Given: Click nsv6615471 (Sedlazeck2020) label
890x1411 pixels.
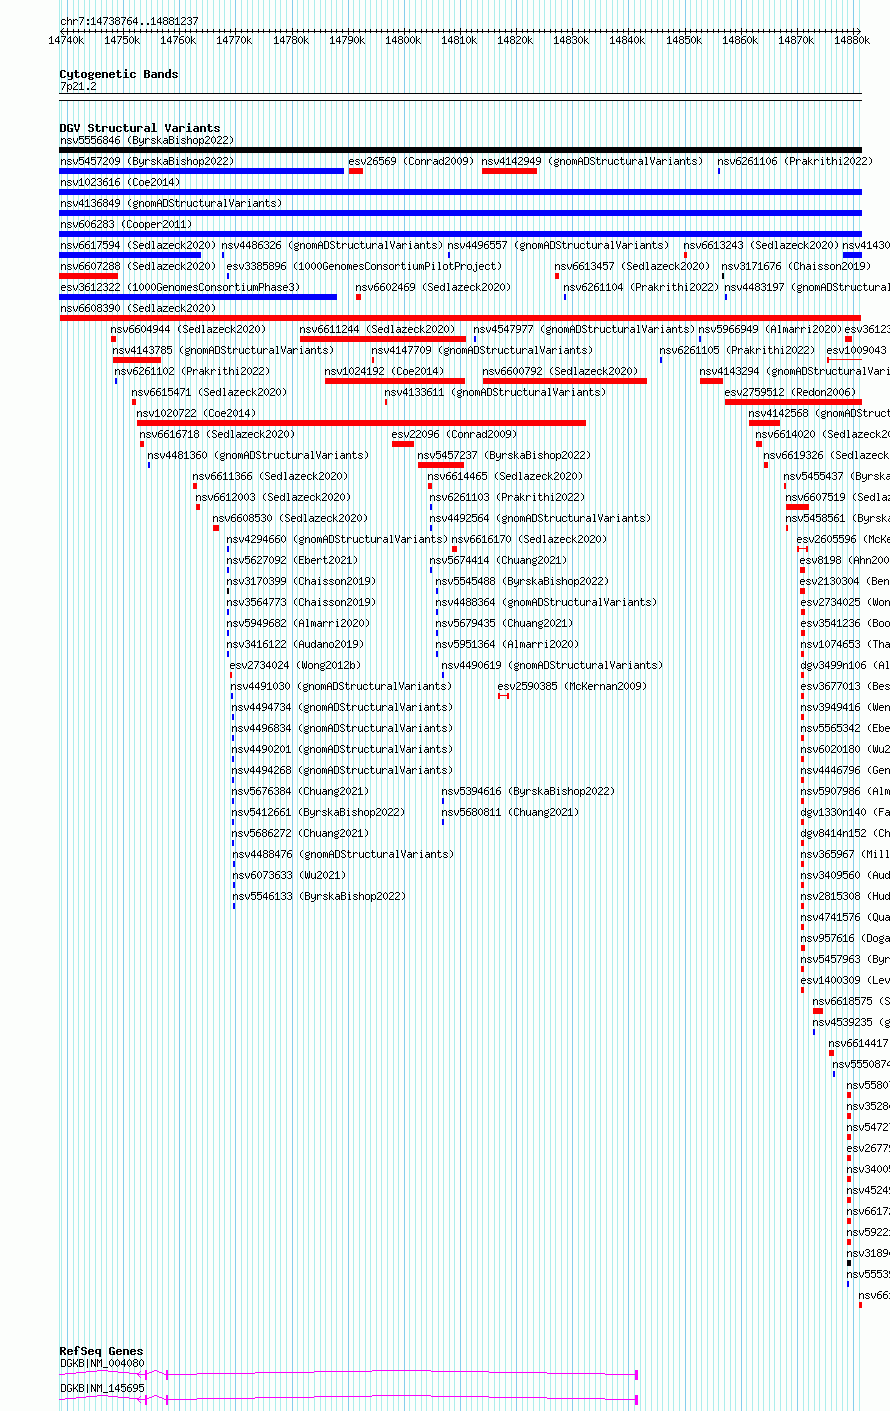Looking at the screenshot, I should (210, 392).
